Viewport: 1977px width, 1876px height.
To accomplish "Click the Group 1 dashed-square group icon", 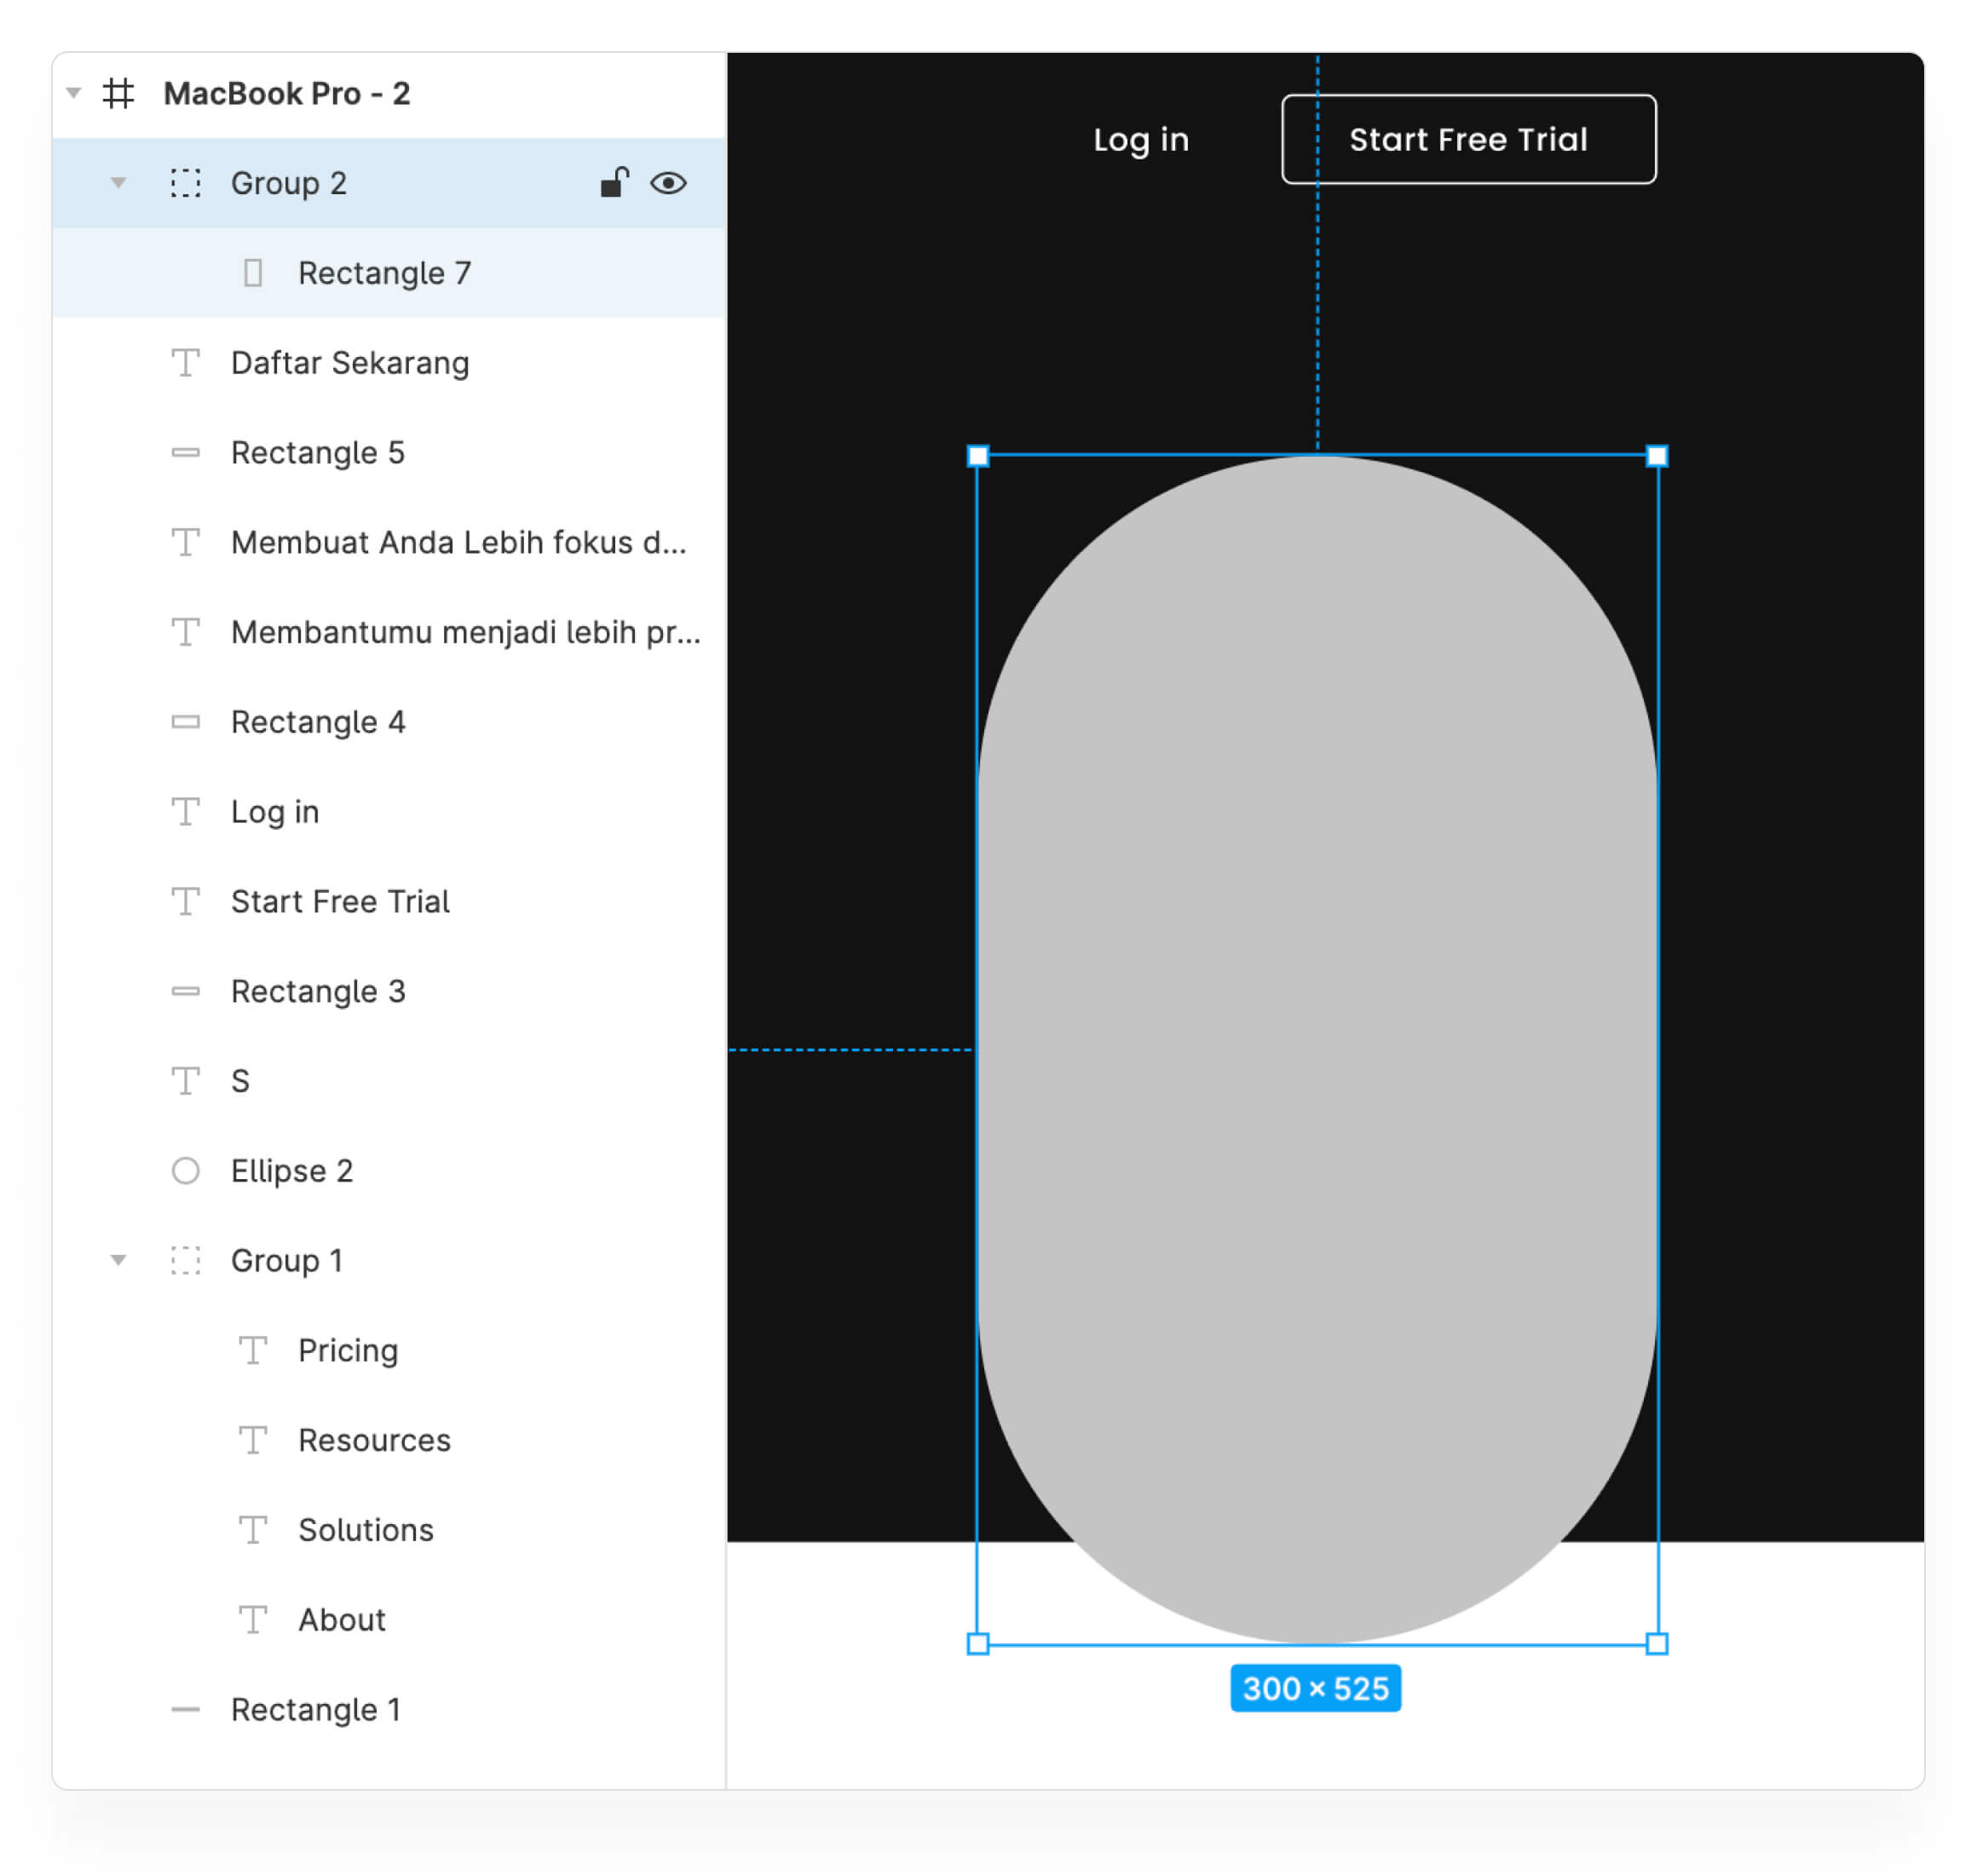I will [185, 1261].
